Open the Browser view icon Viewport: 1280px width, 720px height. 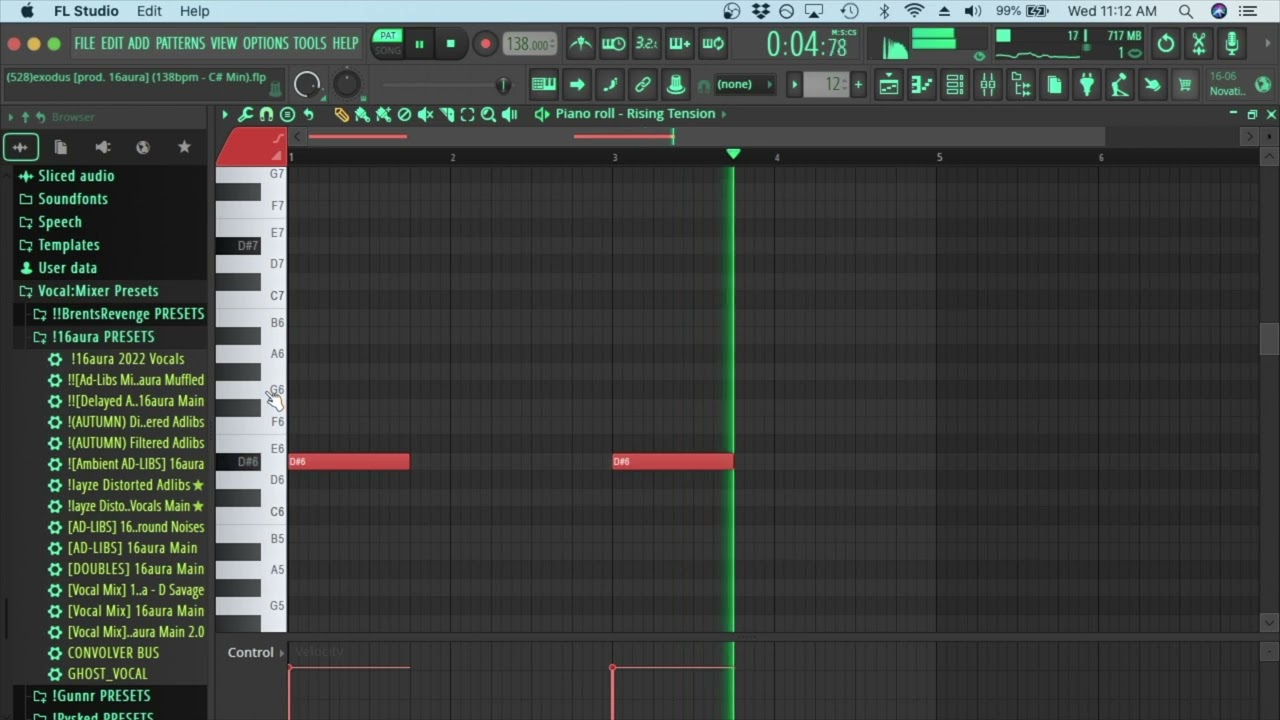1021,85
